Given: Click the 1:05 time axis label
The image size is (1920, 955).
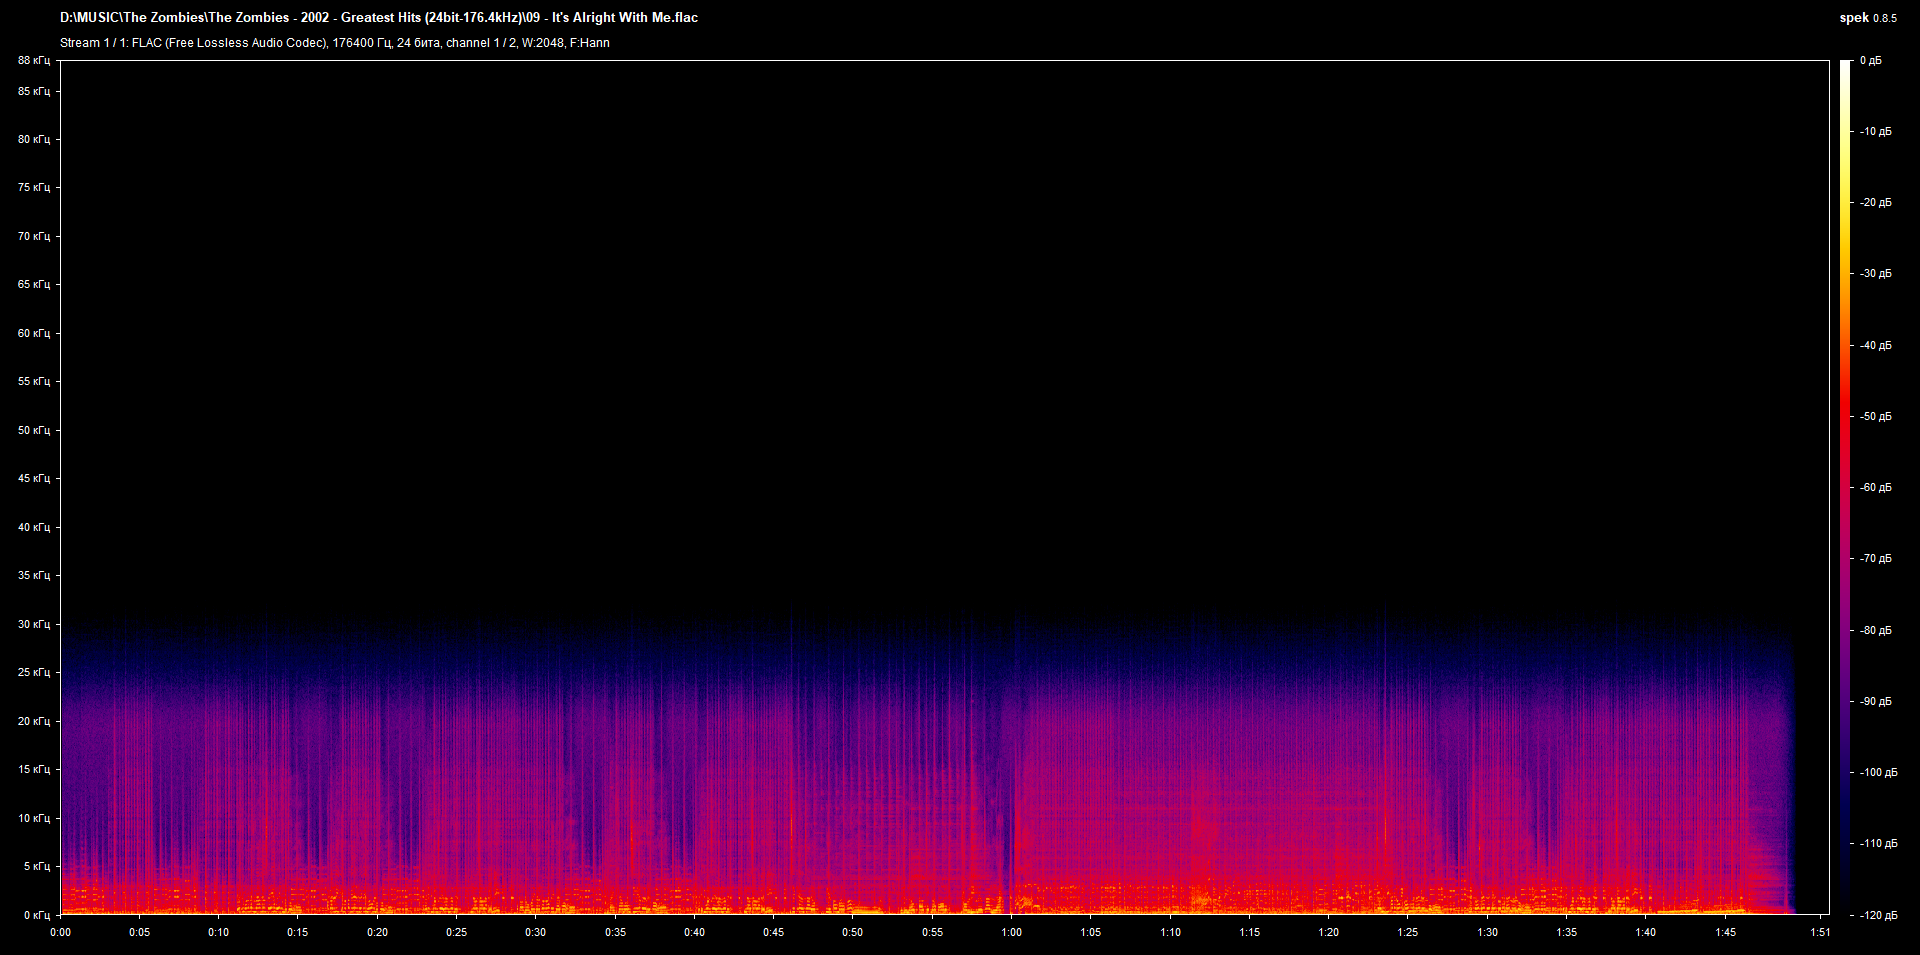Looking at the screenshot, I should pos(1091,932).
